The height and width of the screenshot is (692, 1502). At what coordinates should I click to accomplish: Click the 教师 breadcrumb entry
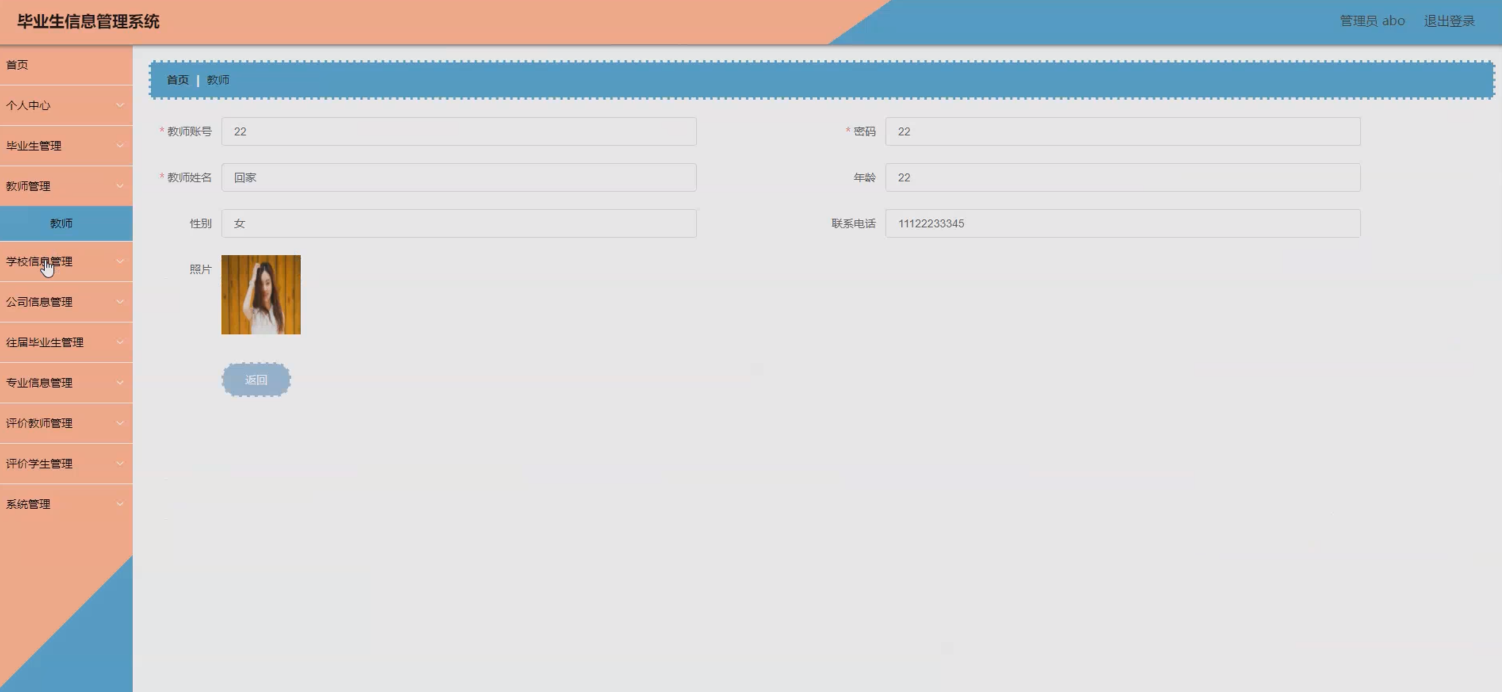pos(218,80)
